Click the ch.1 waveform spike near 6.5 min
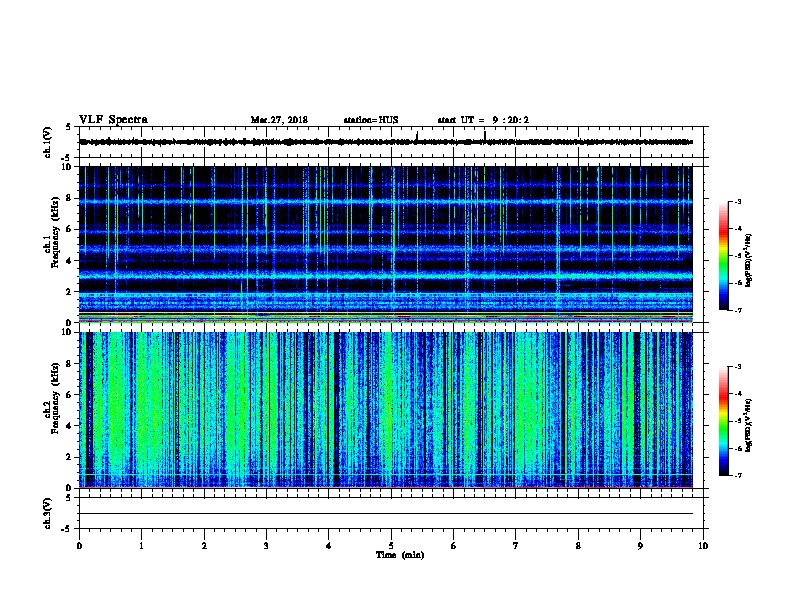Image resolution: width=792 pixels, height=612 pixels. [x=485, y=136]
